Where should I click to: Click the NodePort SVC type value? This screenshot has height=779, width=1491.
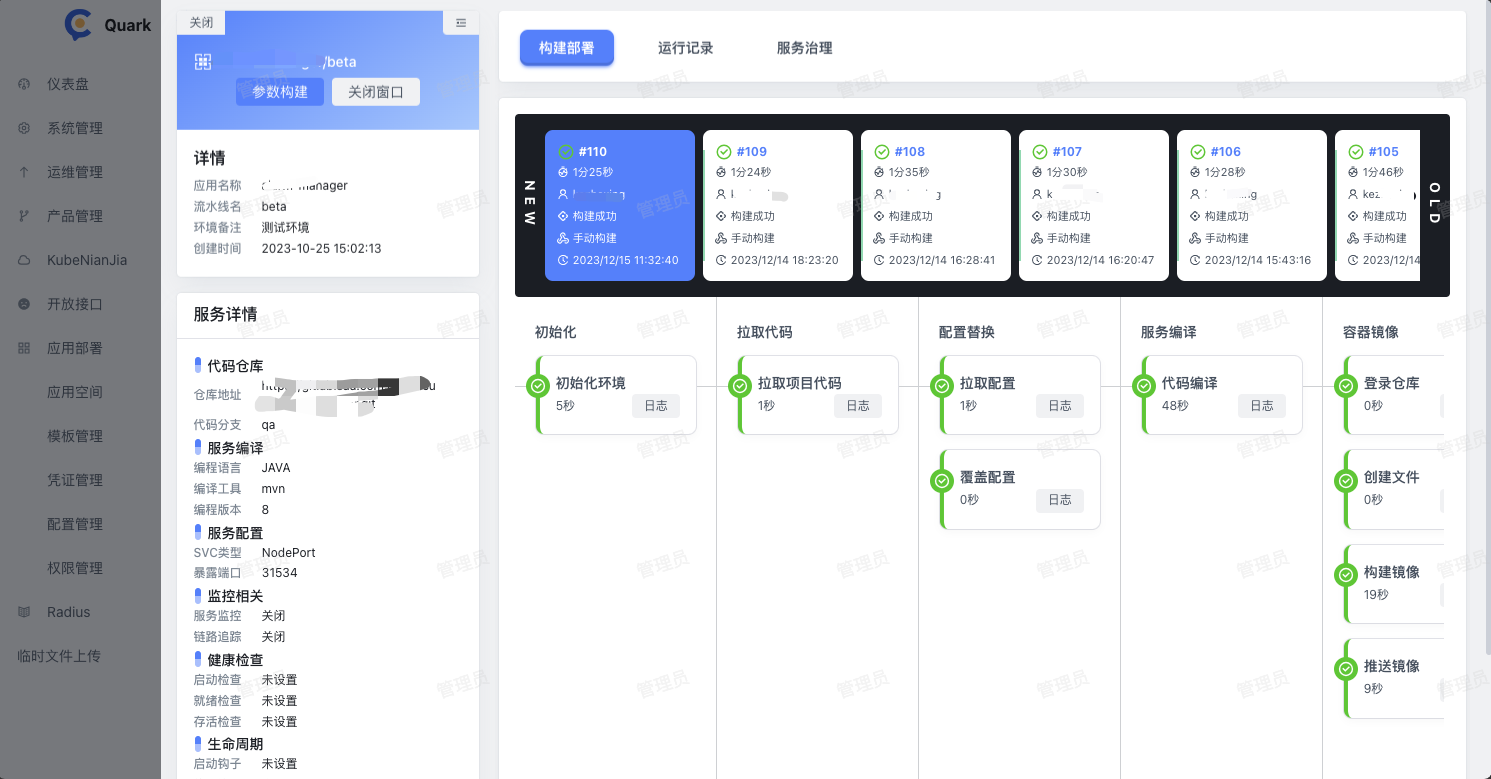tap(289, 552)
